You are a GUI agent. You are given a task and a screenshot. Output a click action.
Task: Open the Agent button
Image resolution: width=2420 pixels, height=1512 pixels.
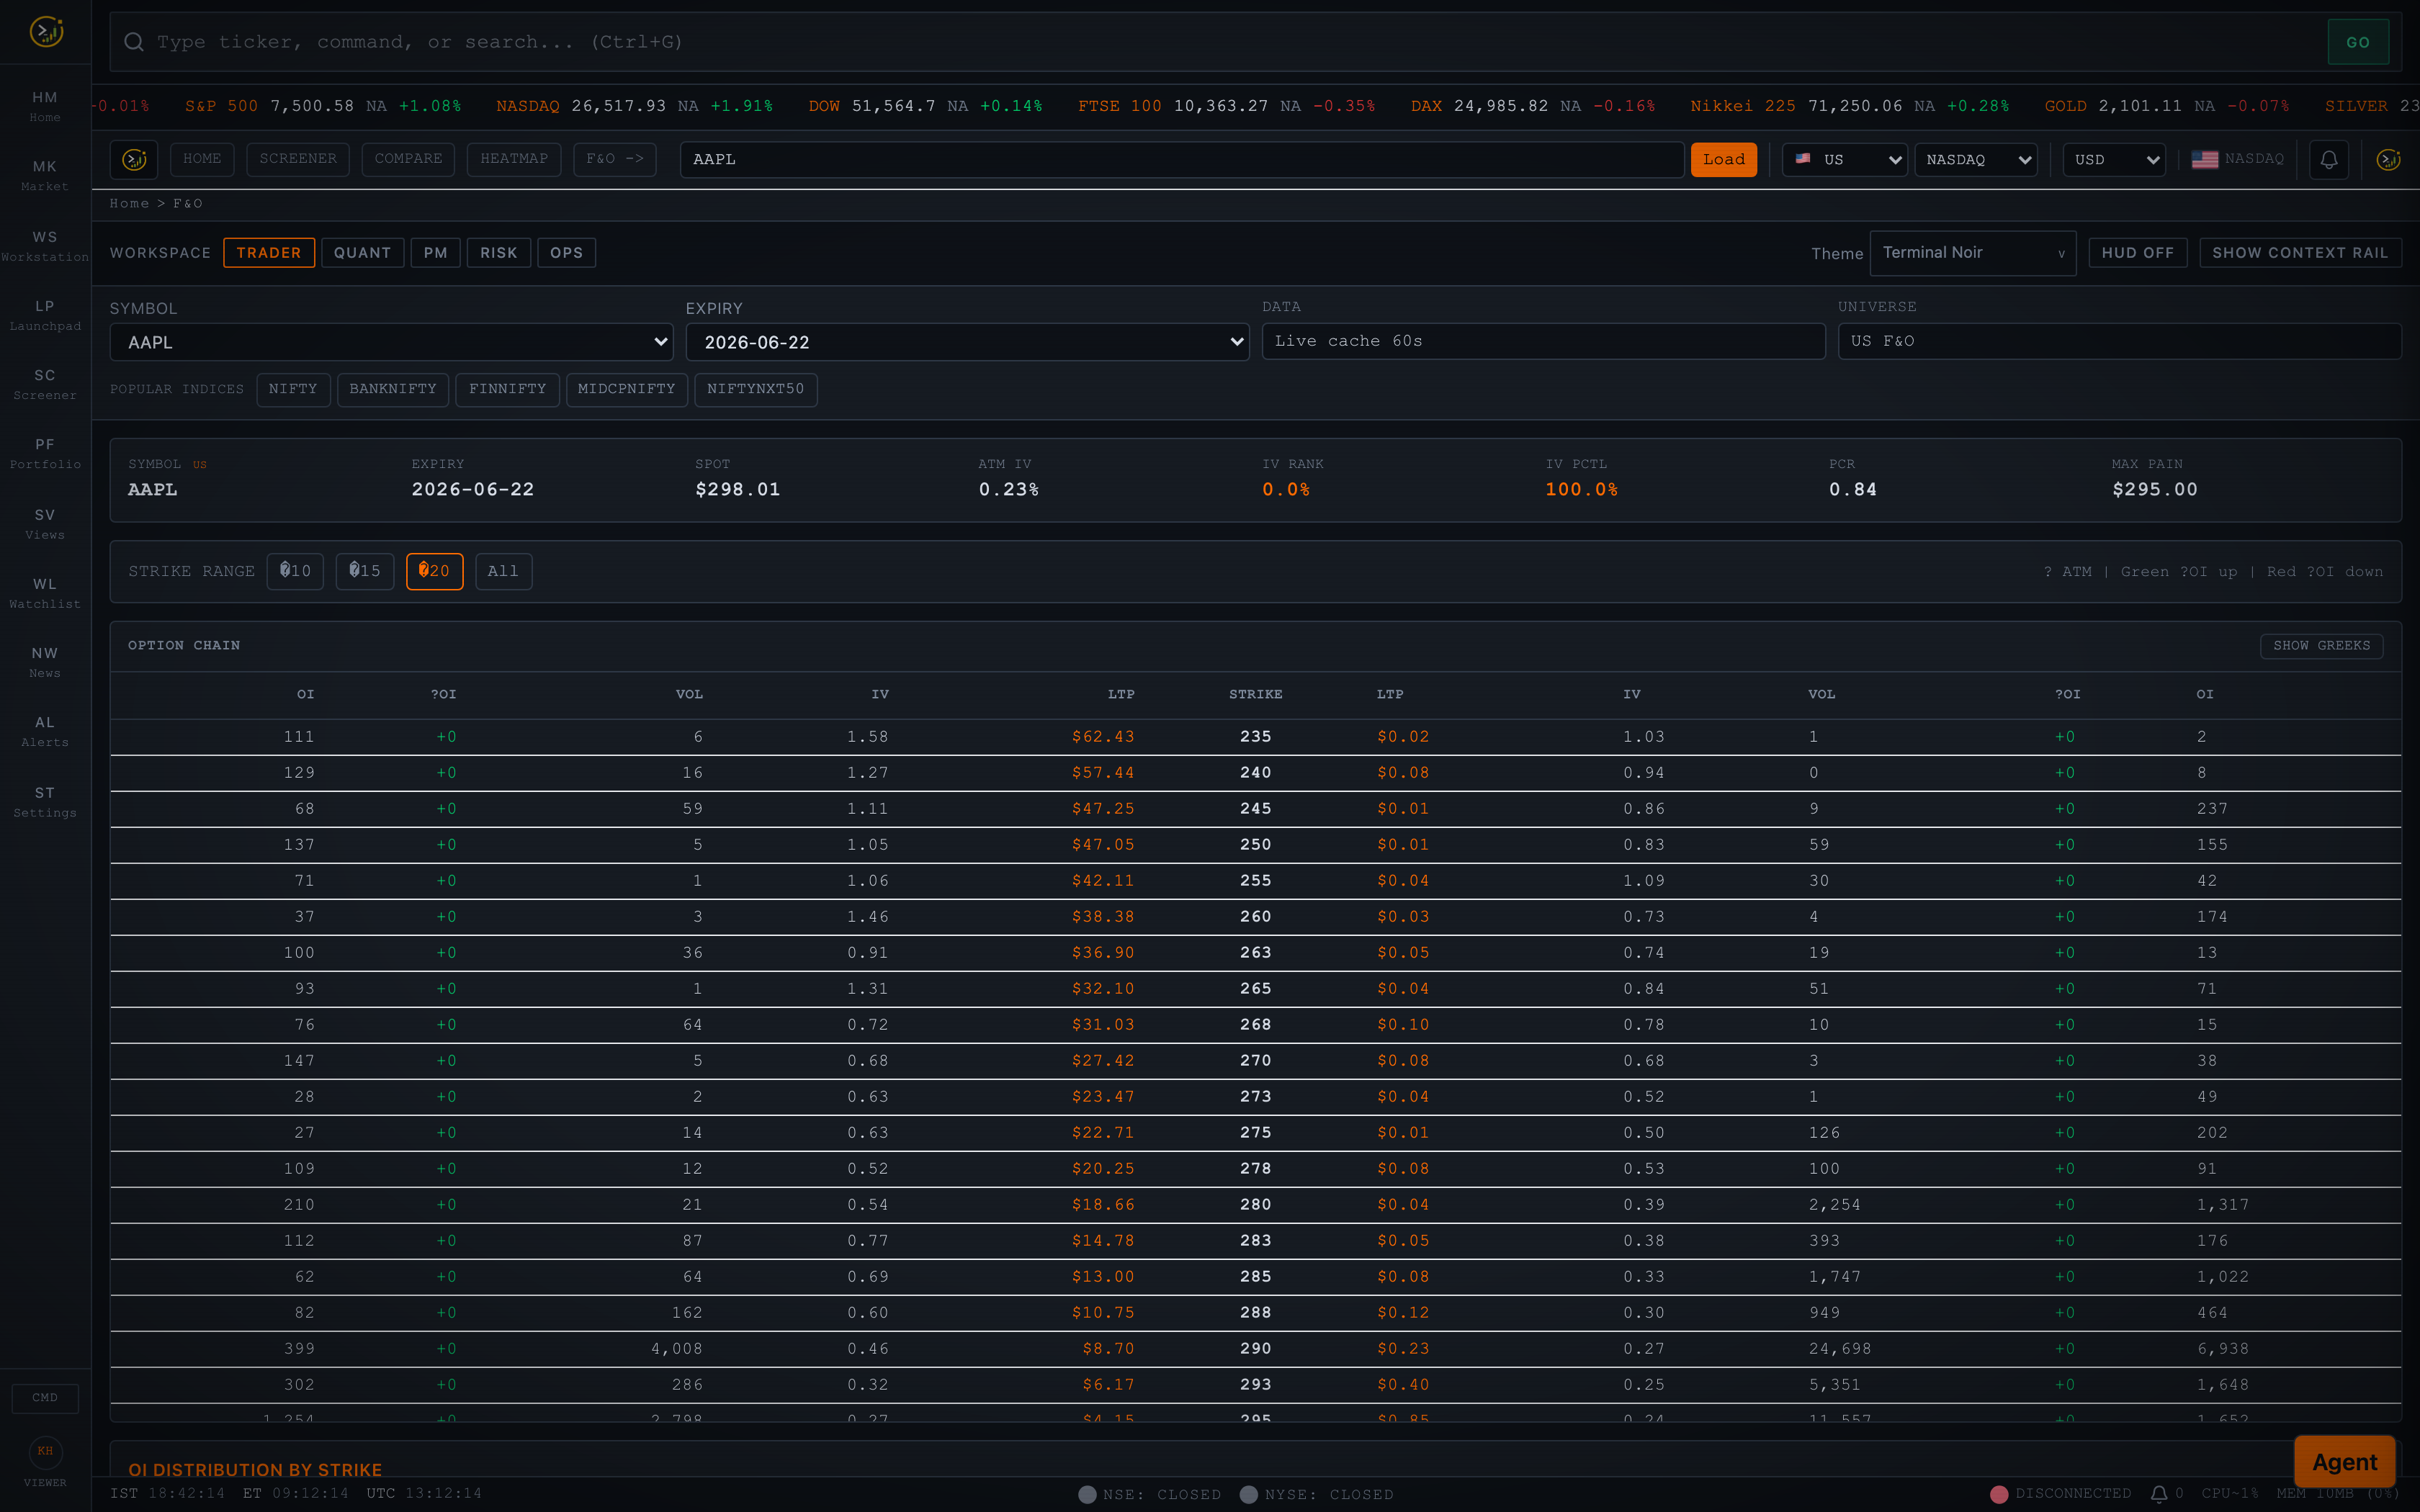tap(2344, 1462)
